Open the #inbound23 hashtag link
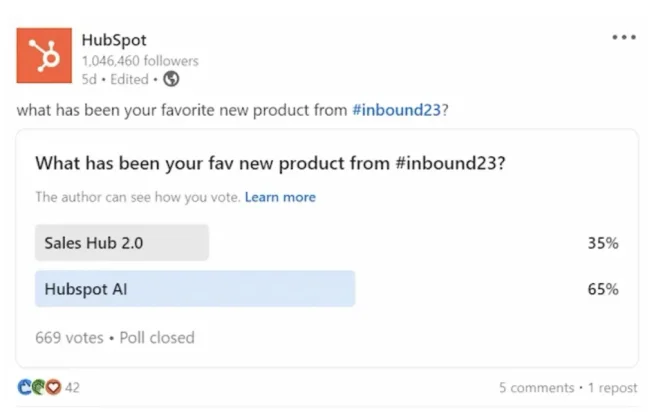 point(396,110)
